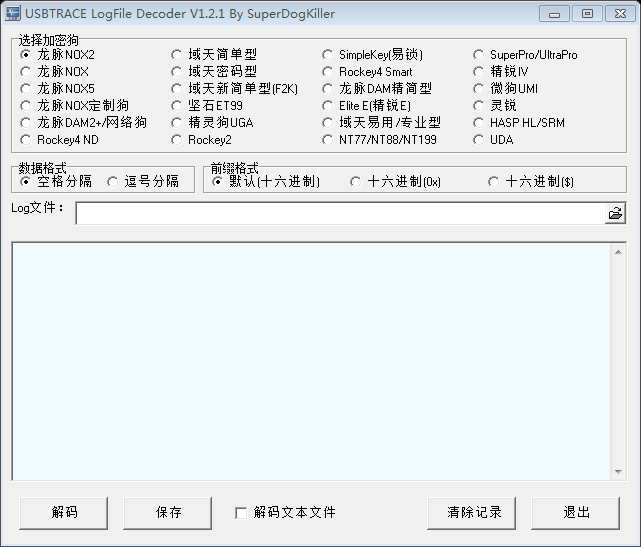Click the 保存 save button
Viewport: 641px width, 547px height.
coord(168,513)
